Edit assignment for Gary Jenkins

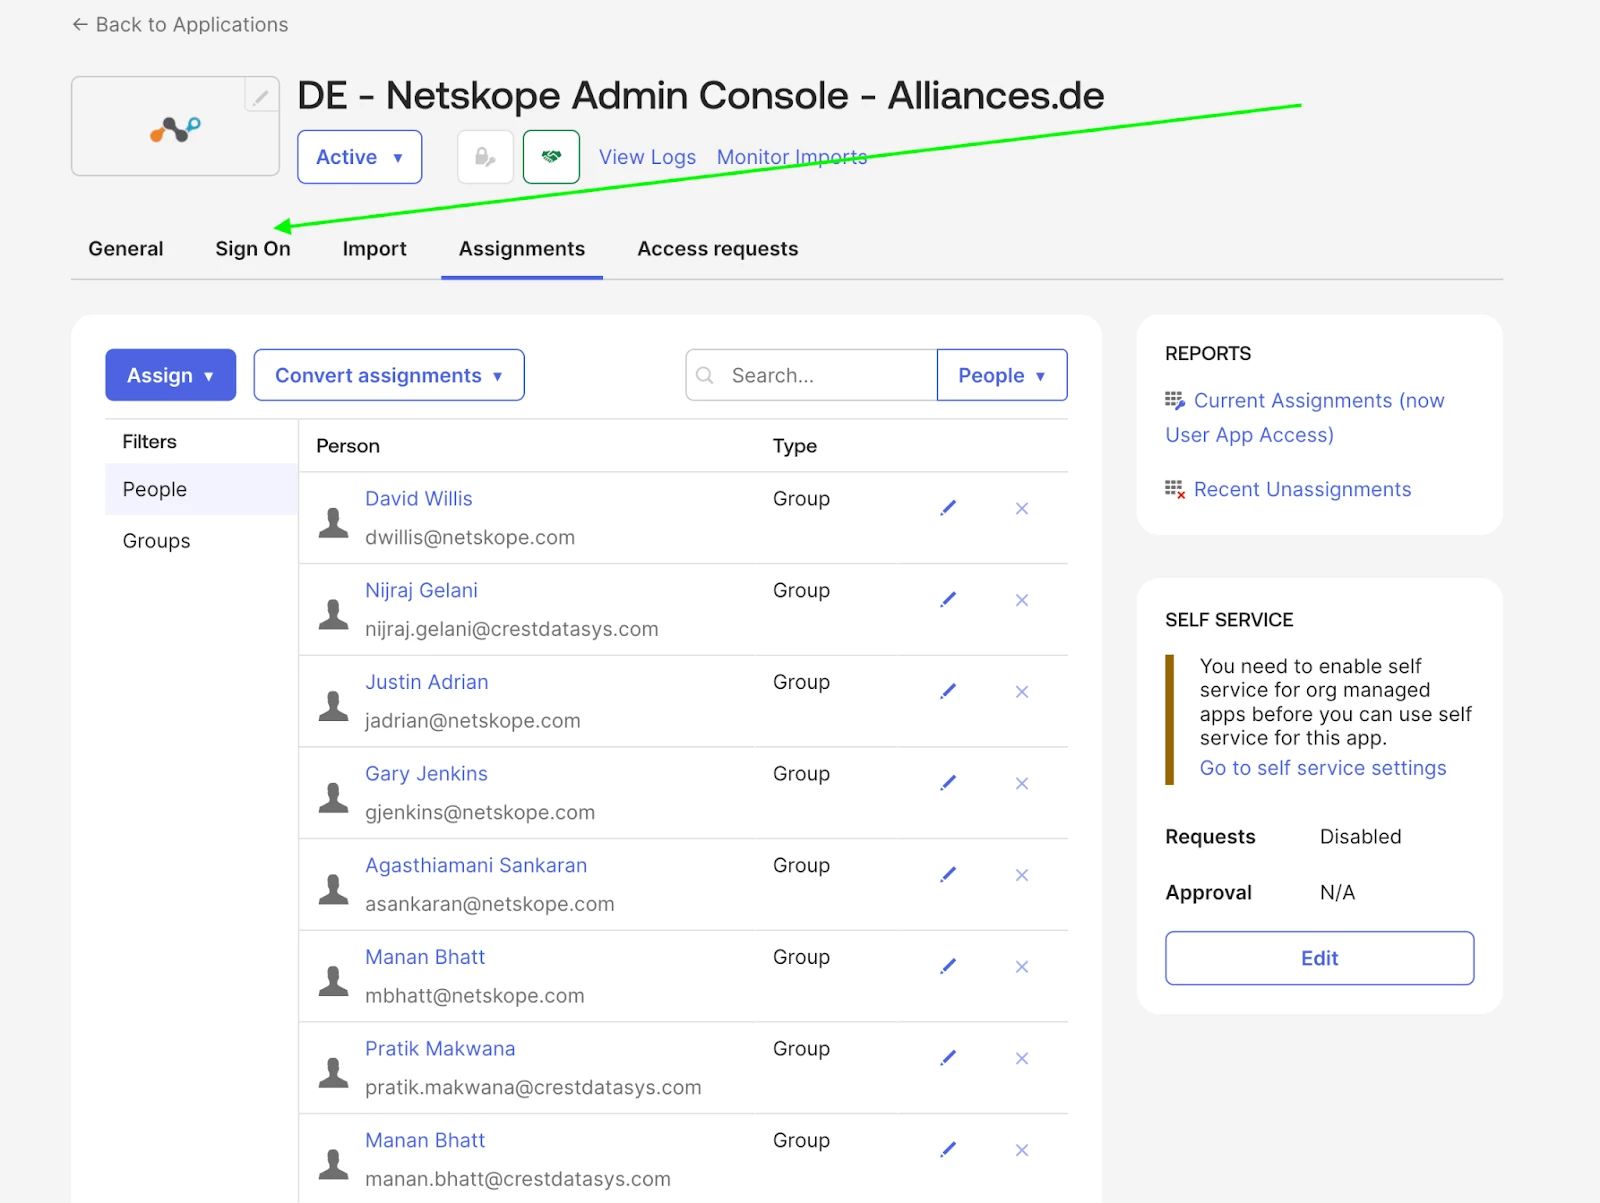948,783
